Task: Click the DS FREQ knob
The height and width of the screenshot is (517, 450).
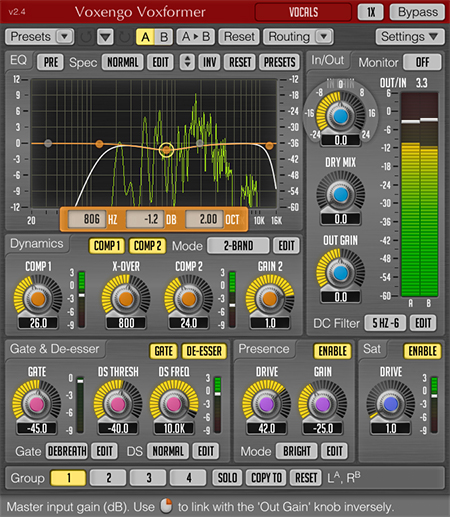Action: click(174, 404)
